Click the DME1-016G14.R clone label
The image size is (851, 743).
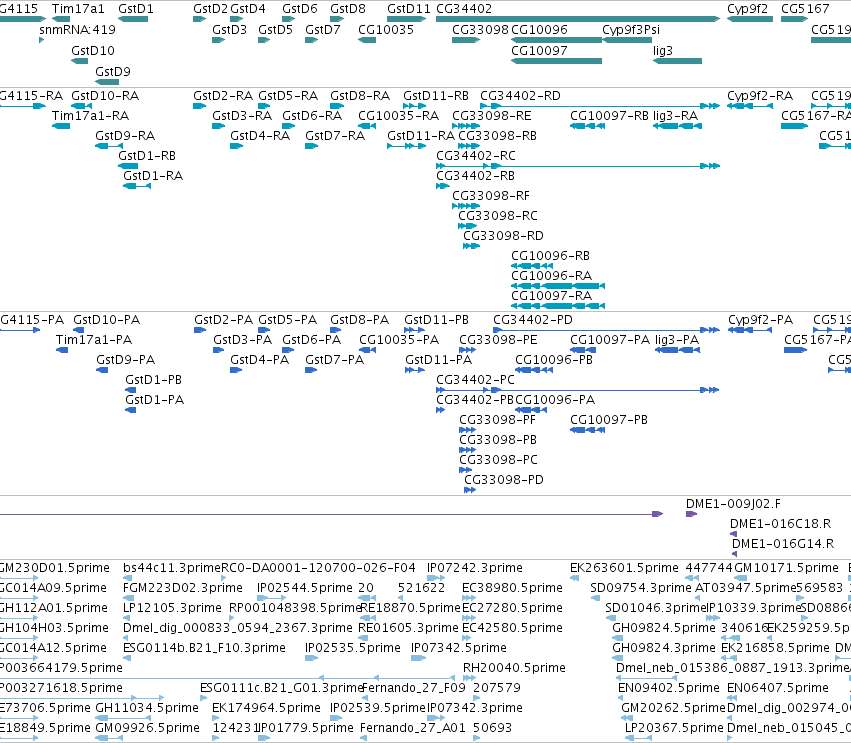pyautogui.click(x=783, y=544)
